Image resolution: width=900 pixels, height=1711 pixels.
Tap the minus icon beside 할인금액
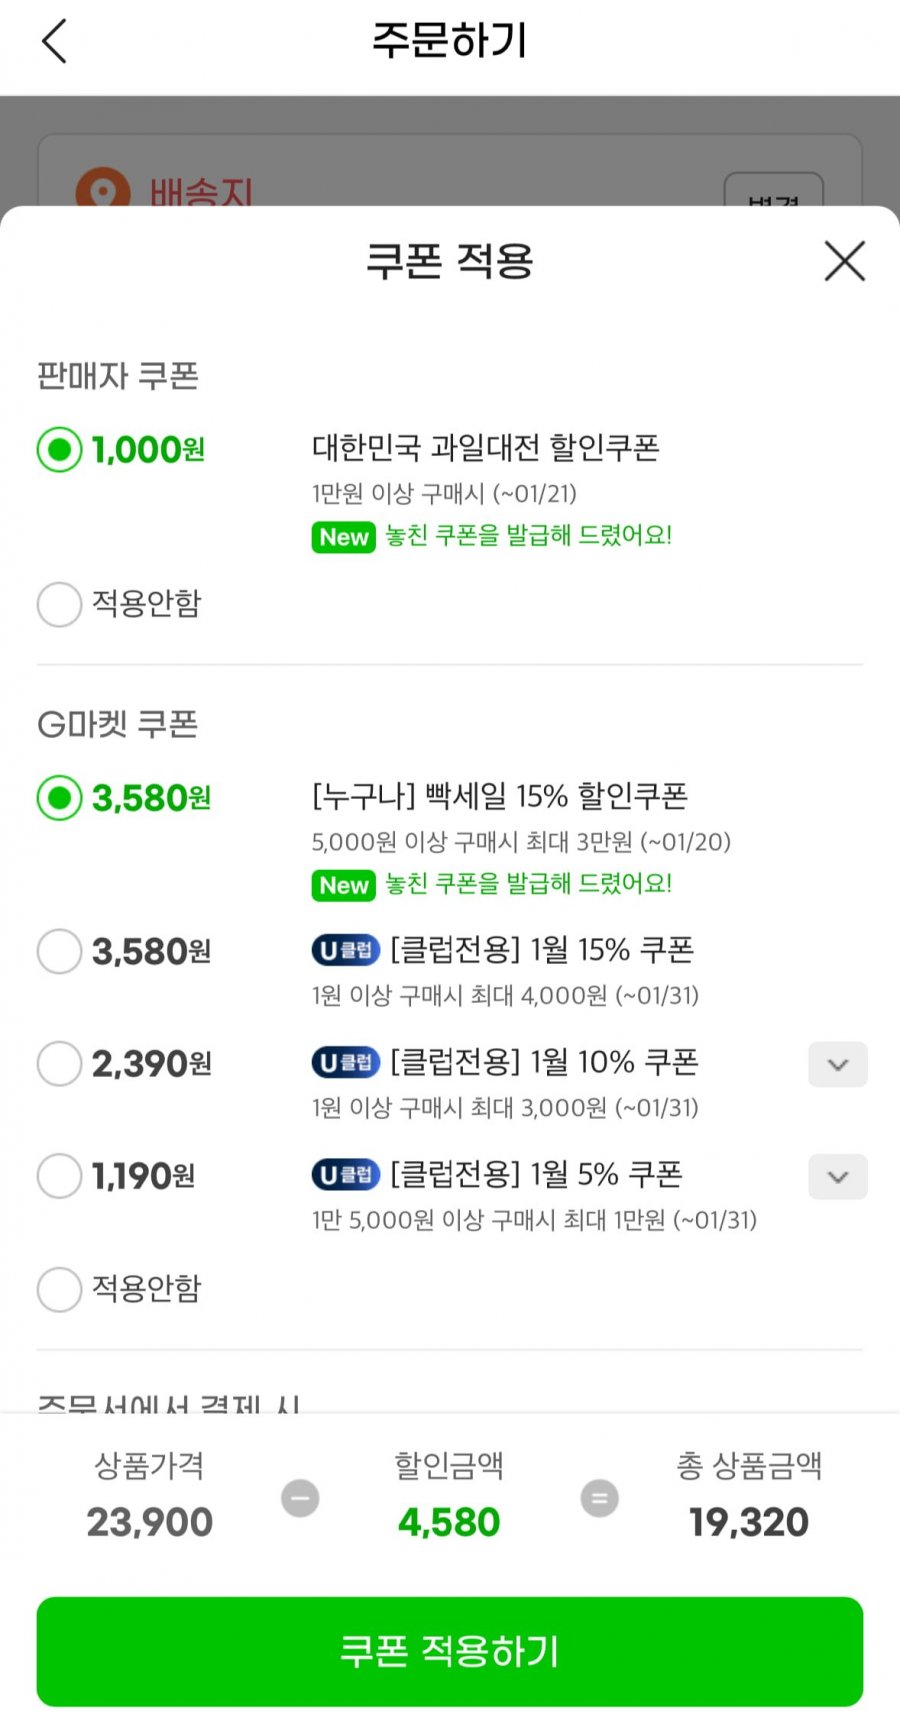tap(300, 1498)
